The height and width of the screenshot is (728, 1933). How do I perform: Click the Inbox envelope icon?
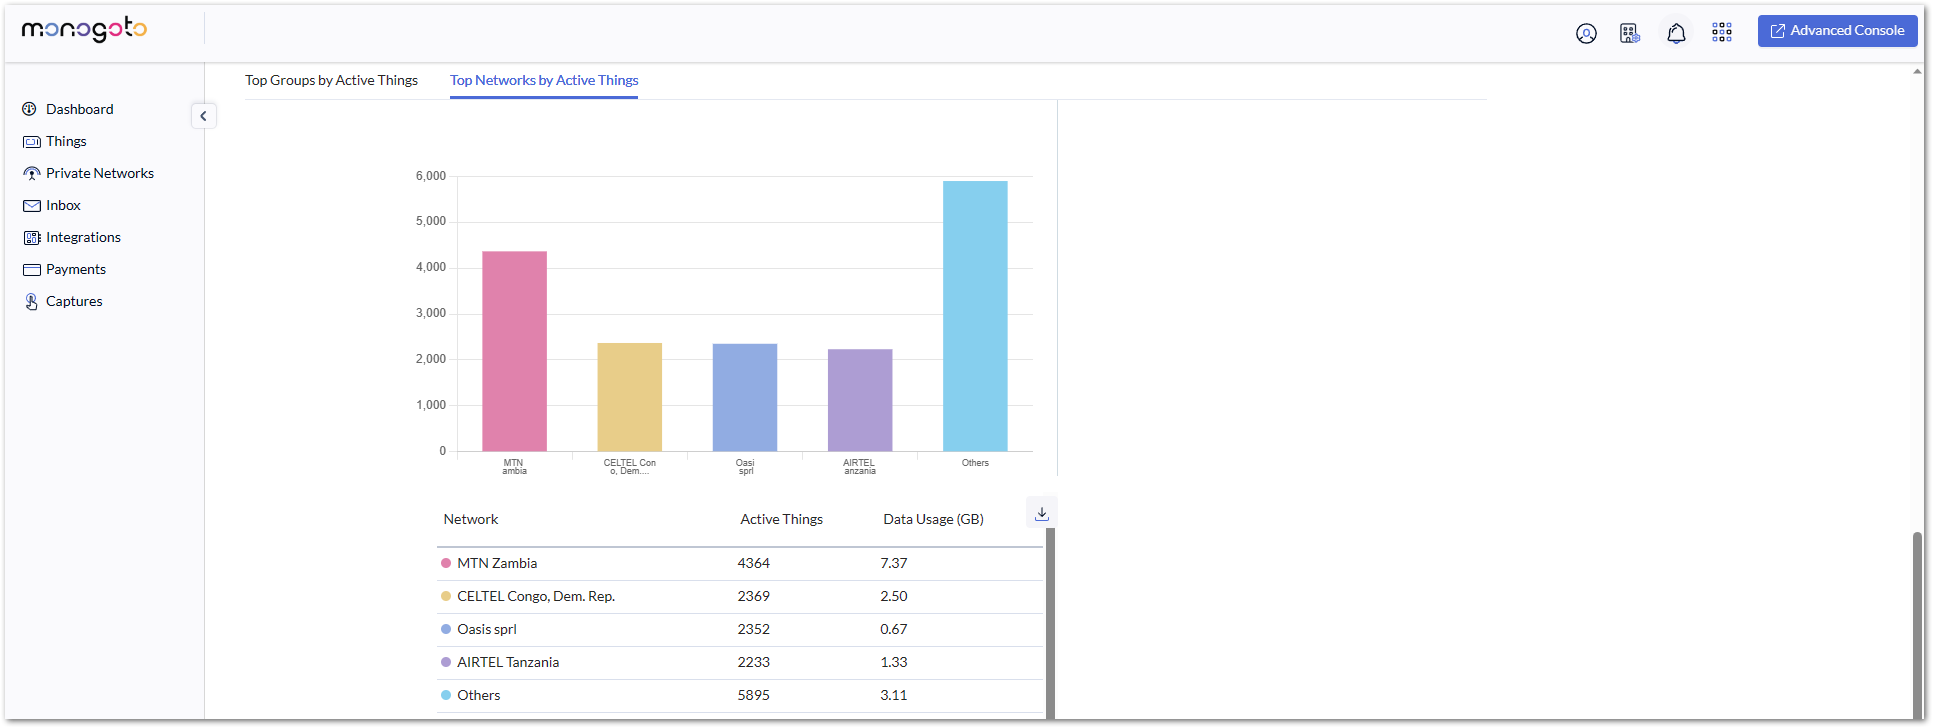31,206
